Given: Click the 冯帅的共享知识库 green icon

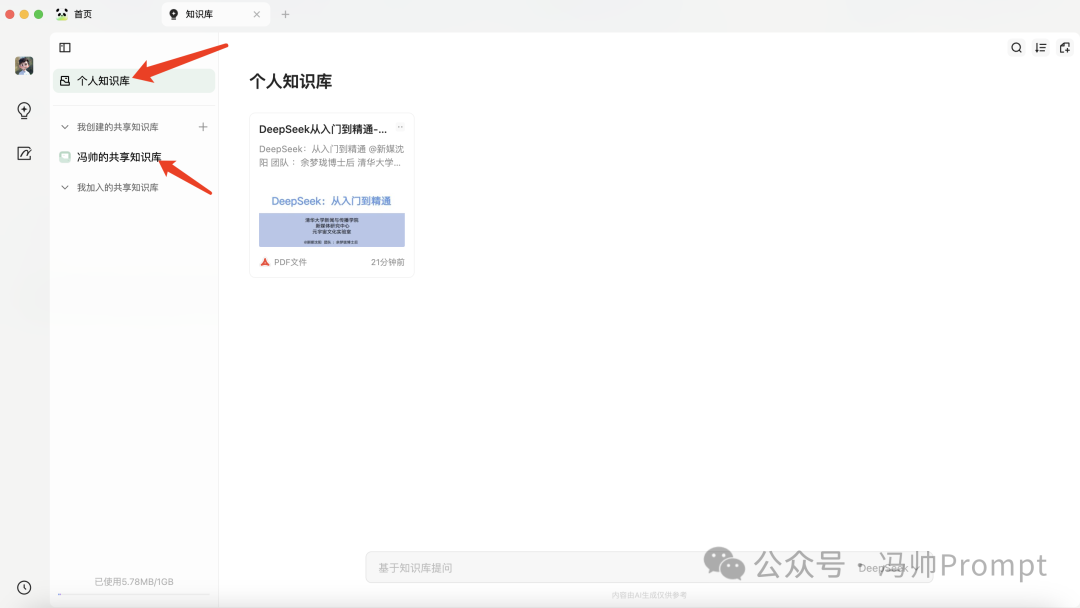Looking at the screenshot, I should point(65,157).
